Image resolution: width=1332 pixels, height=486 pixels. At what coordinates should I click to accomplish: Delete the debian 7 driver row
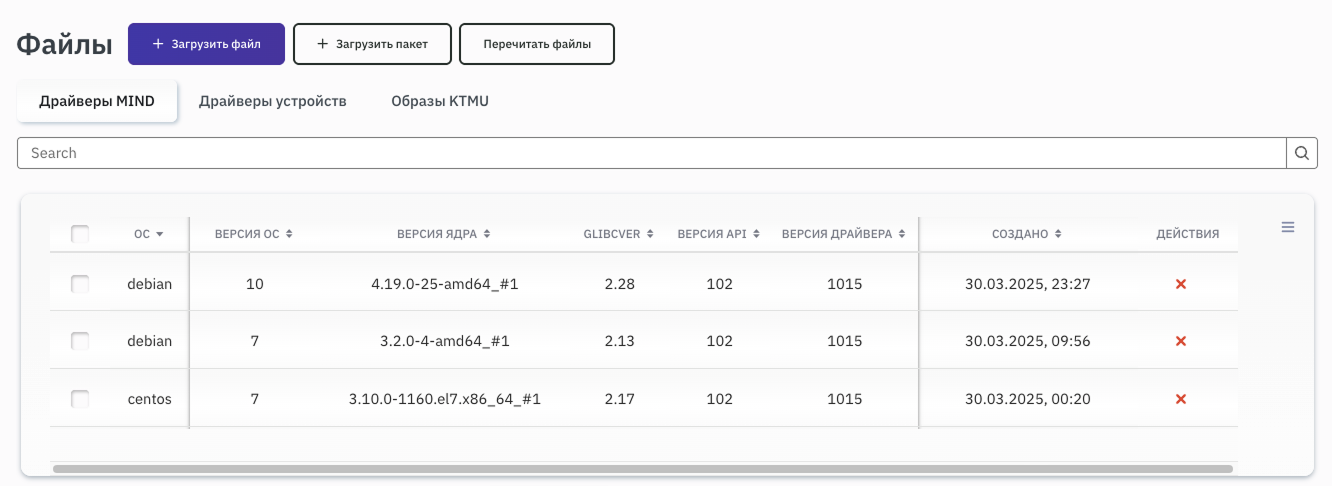coord(1180,341)
